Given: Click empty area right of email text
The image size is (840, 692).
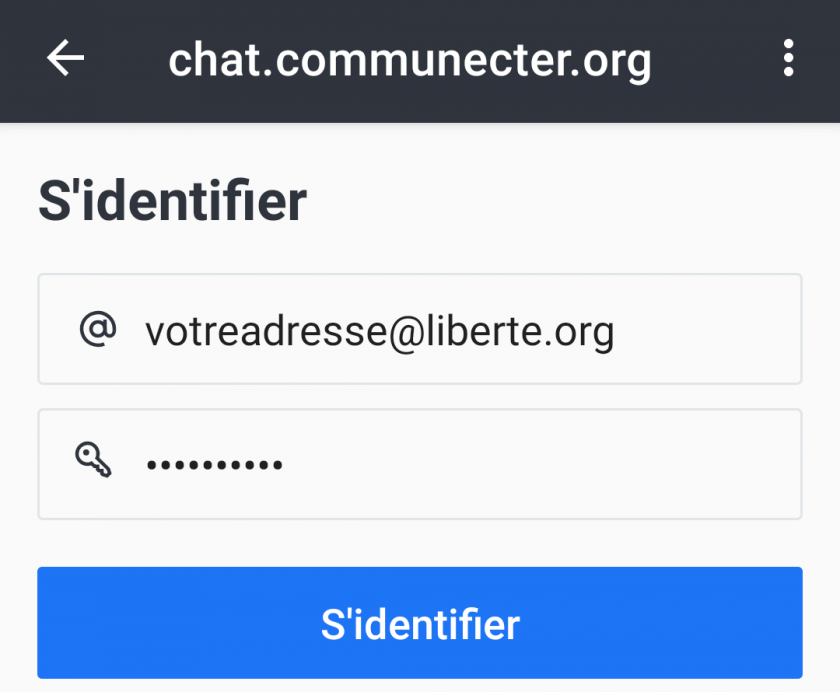Looking at the screenshot, I should click(x=710, y=329).
